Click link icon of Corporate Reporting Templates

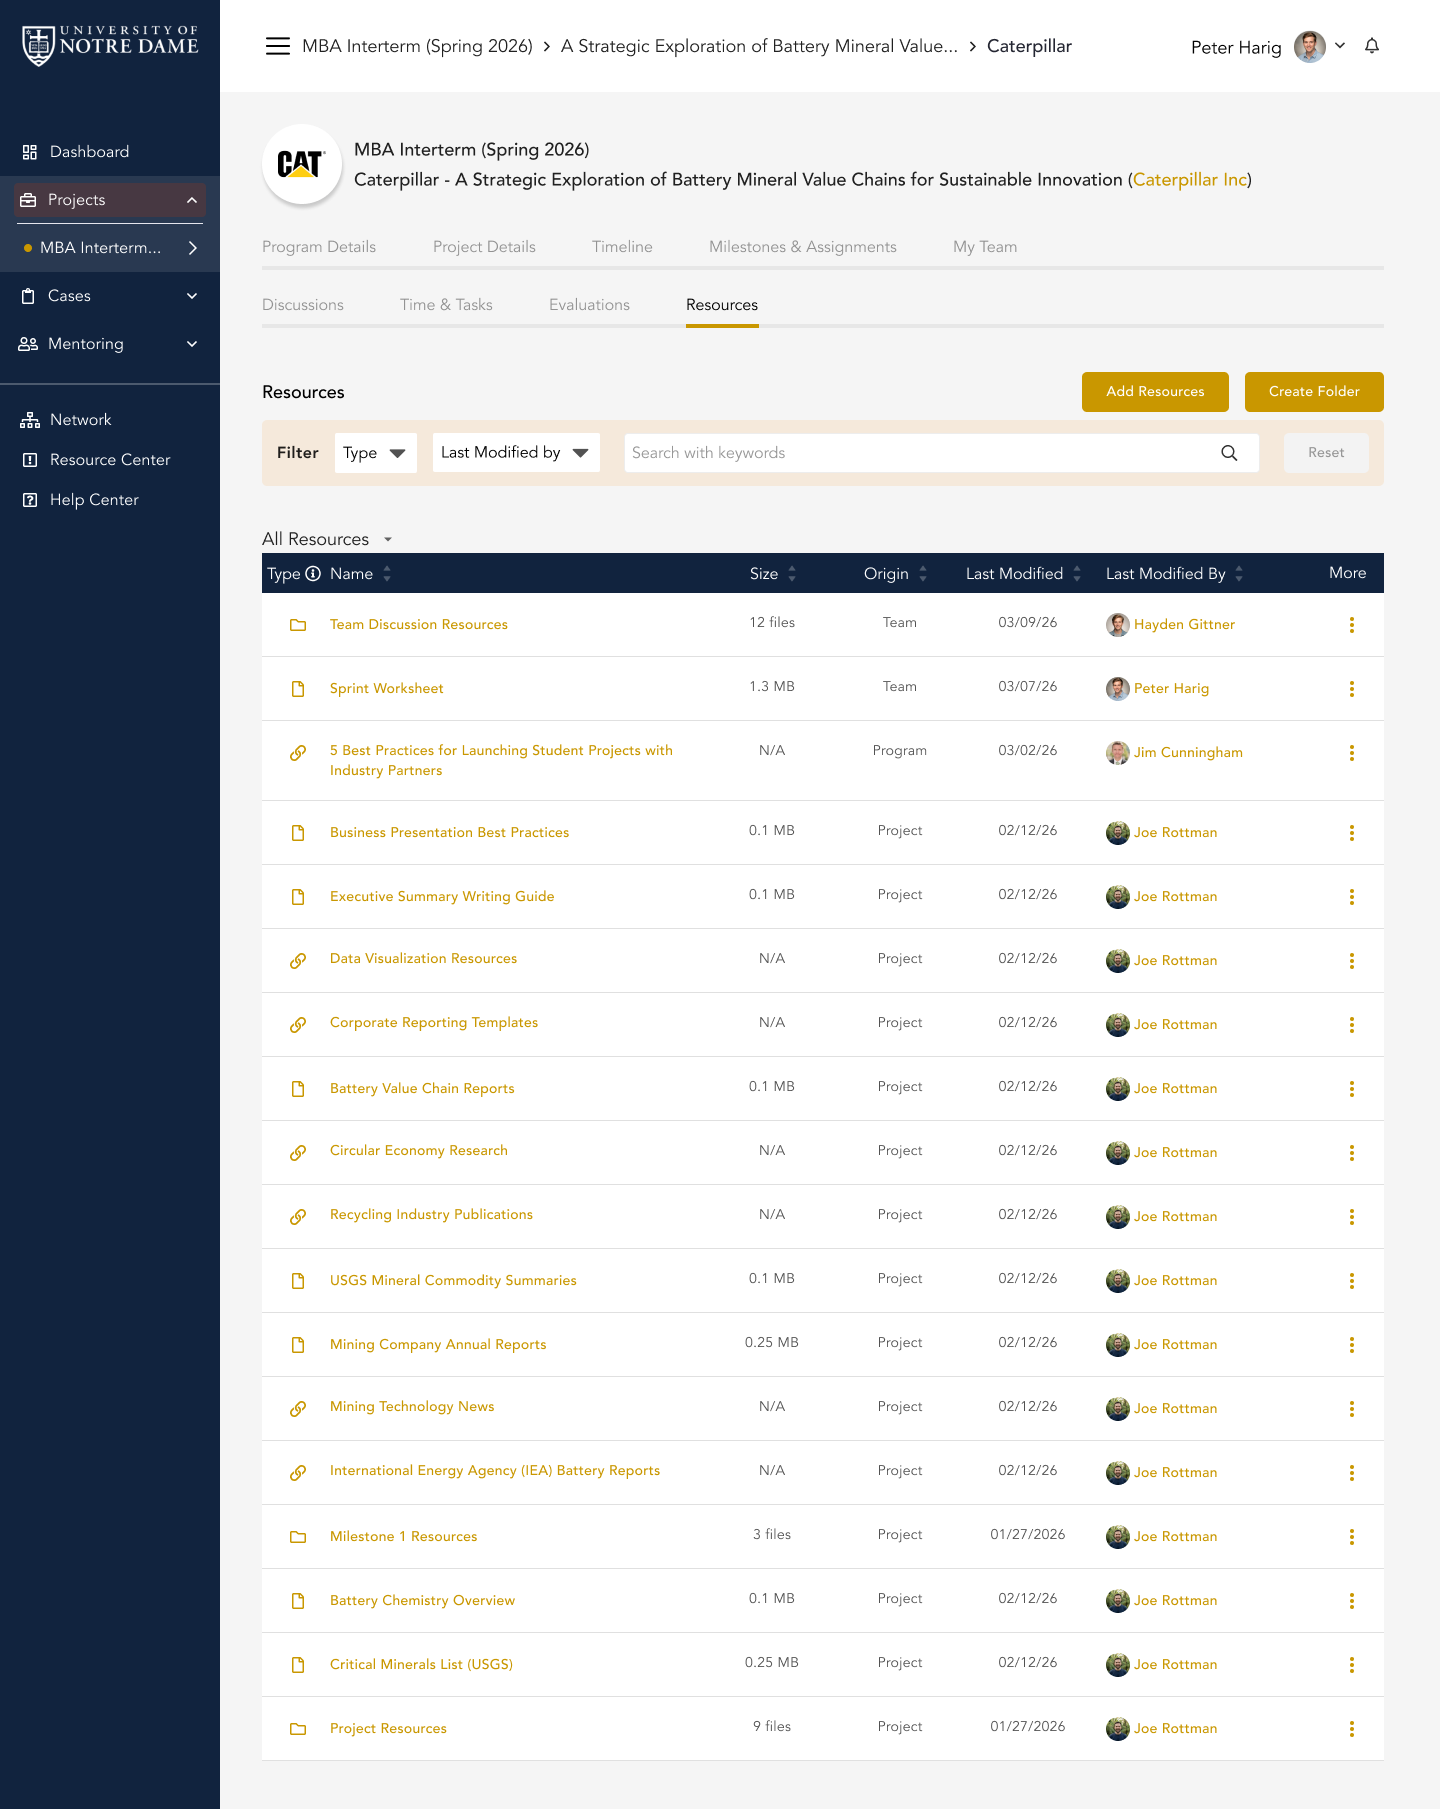[x=298, y=1025]
